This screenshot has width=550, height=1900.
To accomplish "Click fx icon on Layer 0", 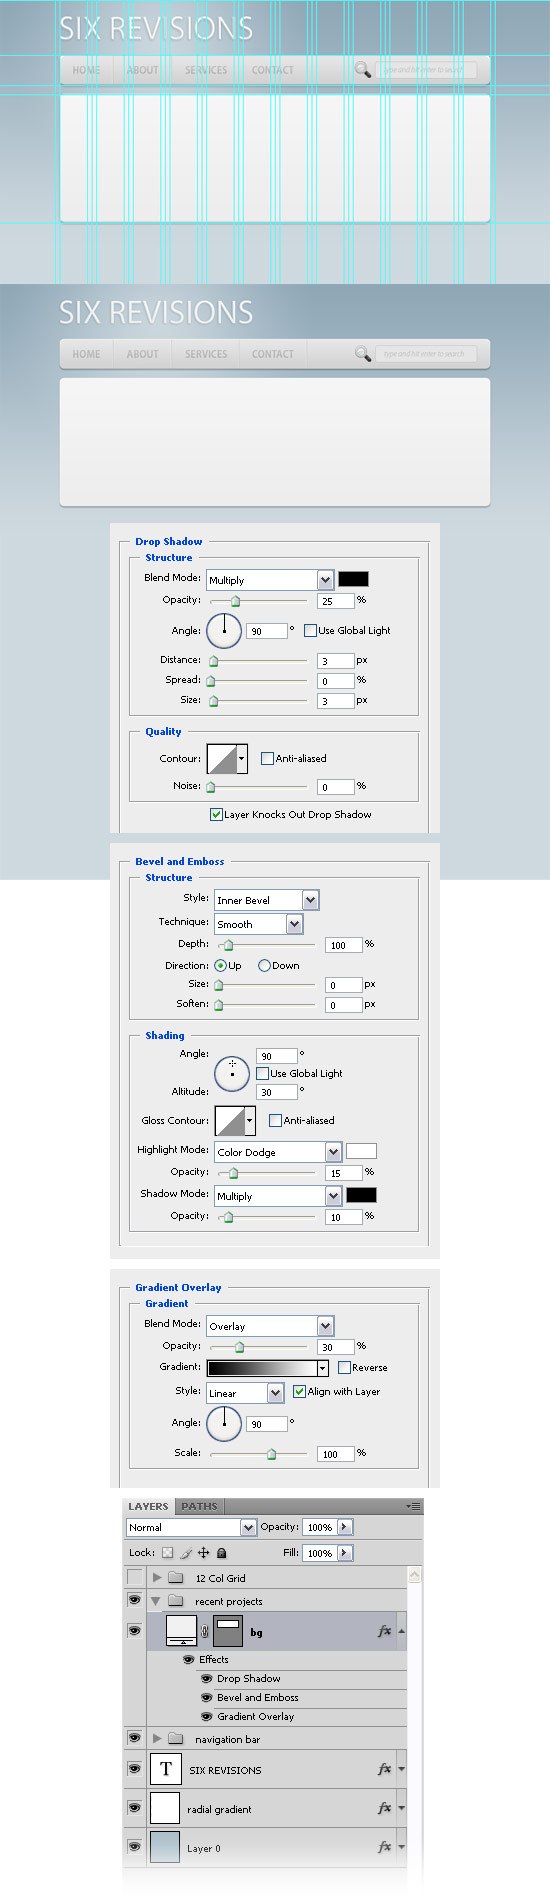I will [x=384, y=1847].
